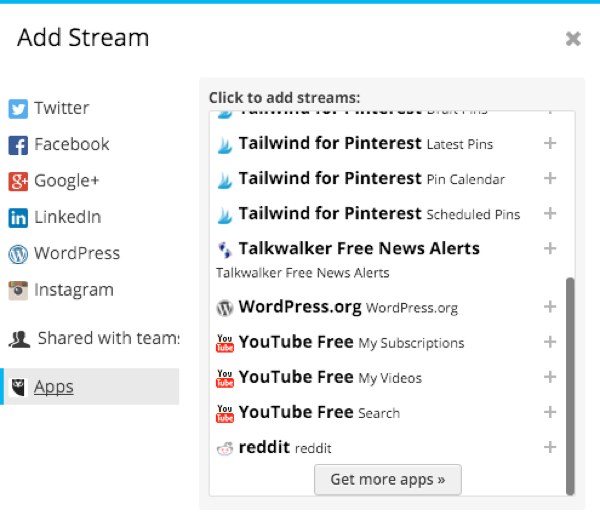Viewport: 600px width, 527px height.
Task: Click the WordPress logo icon in sidebar
Action: 18,254
